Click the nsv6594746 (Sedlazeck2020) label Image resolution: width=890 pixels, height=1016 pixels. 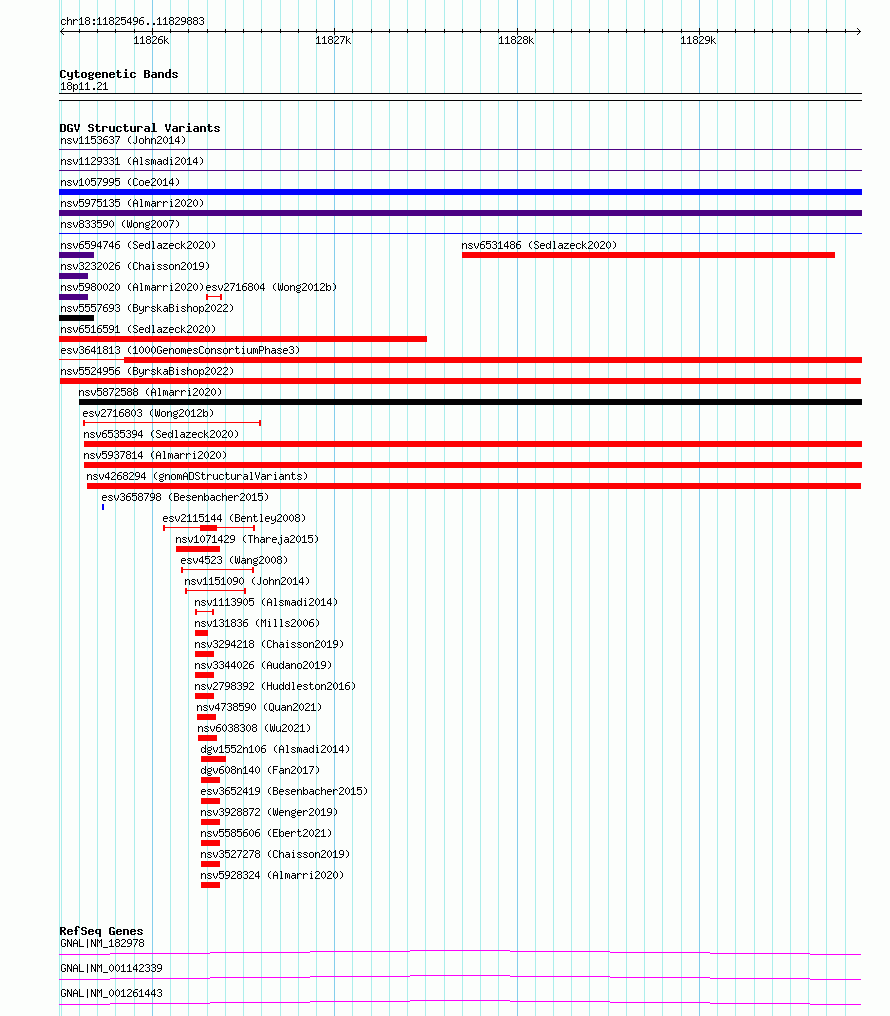click(138, 245)
